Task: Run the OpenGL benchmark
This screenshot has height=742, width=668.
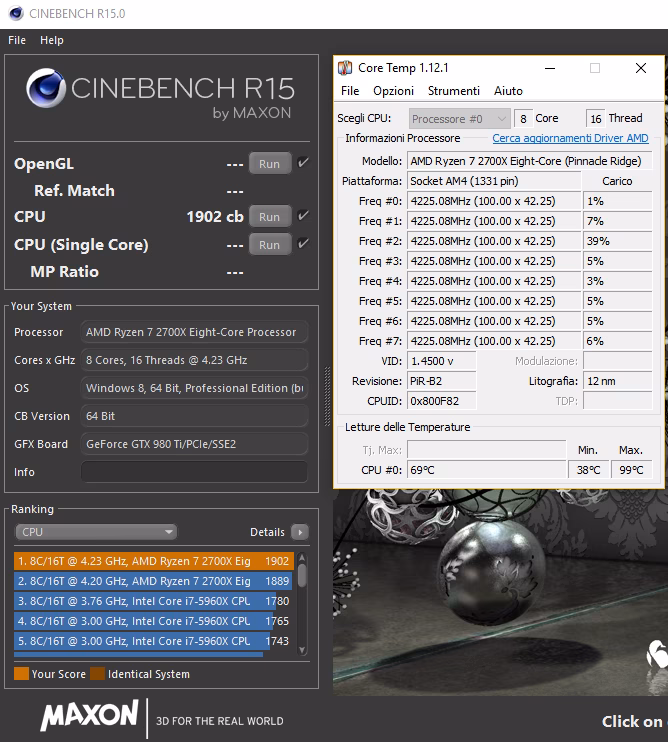Action: point(270,164)
